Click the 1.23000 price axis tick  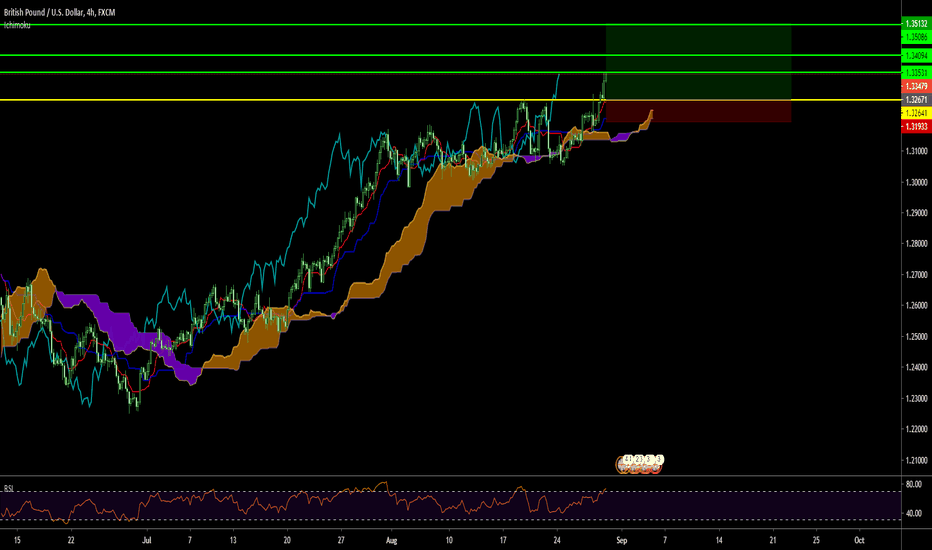(916, 398)
